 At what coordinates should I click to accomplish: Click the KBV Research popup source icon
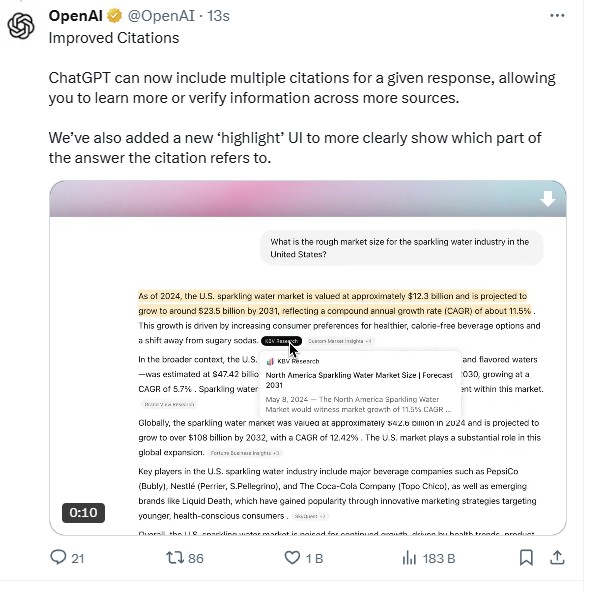point(270,361)
